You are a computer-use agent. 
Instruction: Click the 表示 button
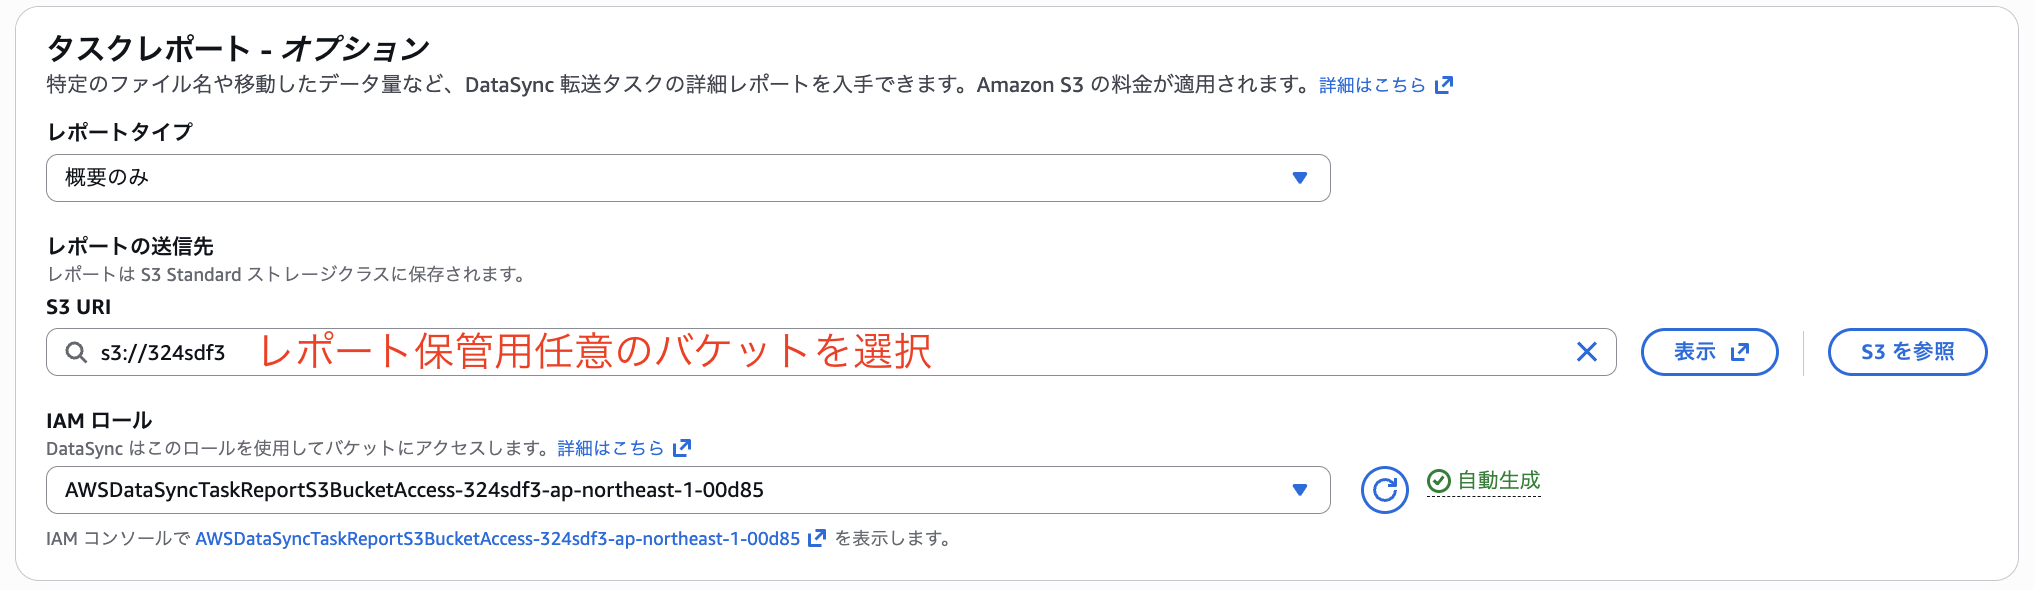point(1709,352)
